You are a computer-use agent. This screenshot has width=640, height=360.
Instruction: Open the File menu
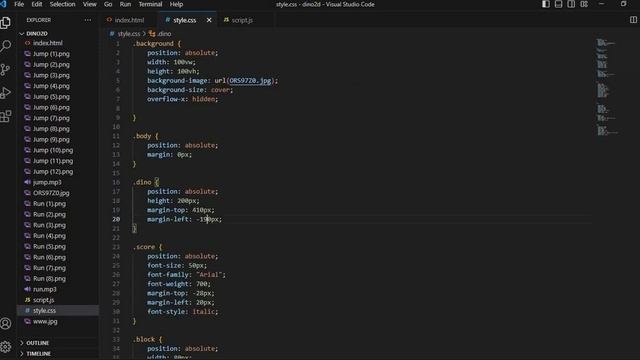click(x=19, y=4)
